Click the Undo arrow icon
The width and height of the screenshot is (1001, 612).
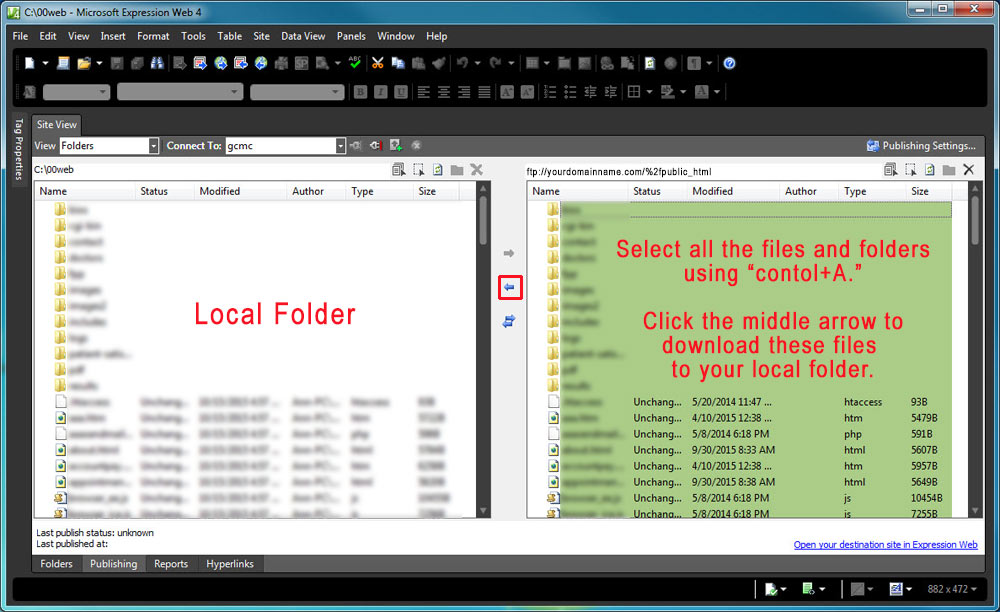[x=463, y=63]
